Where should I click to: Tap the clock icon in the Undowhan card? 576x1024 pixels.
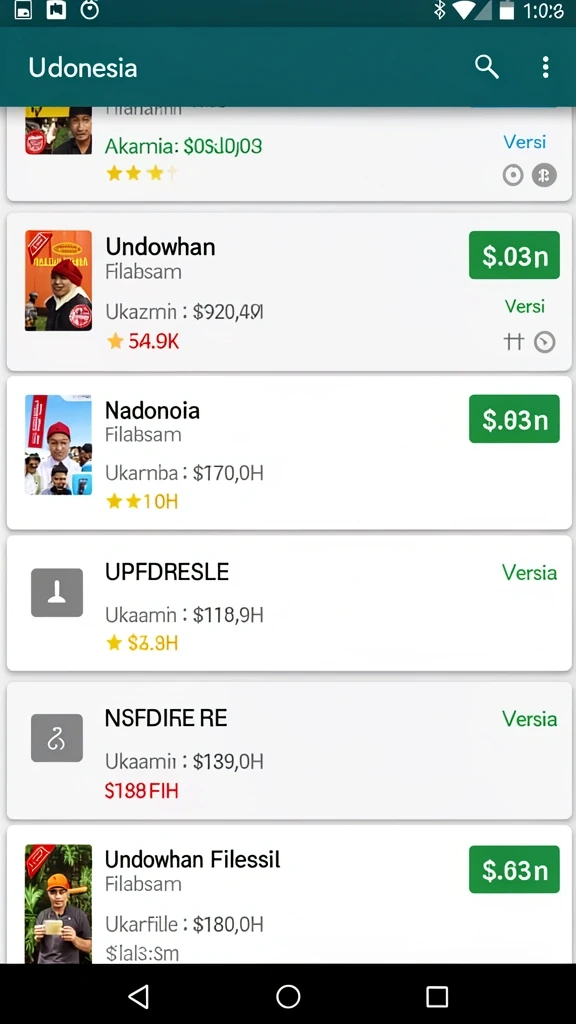pyautogui.click(x=545, y=342)
